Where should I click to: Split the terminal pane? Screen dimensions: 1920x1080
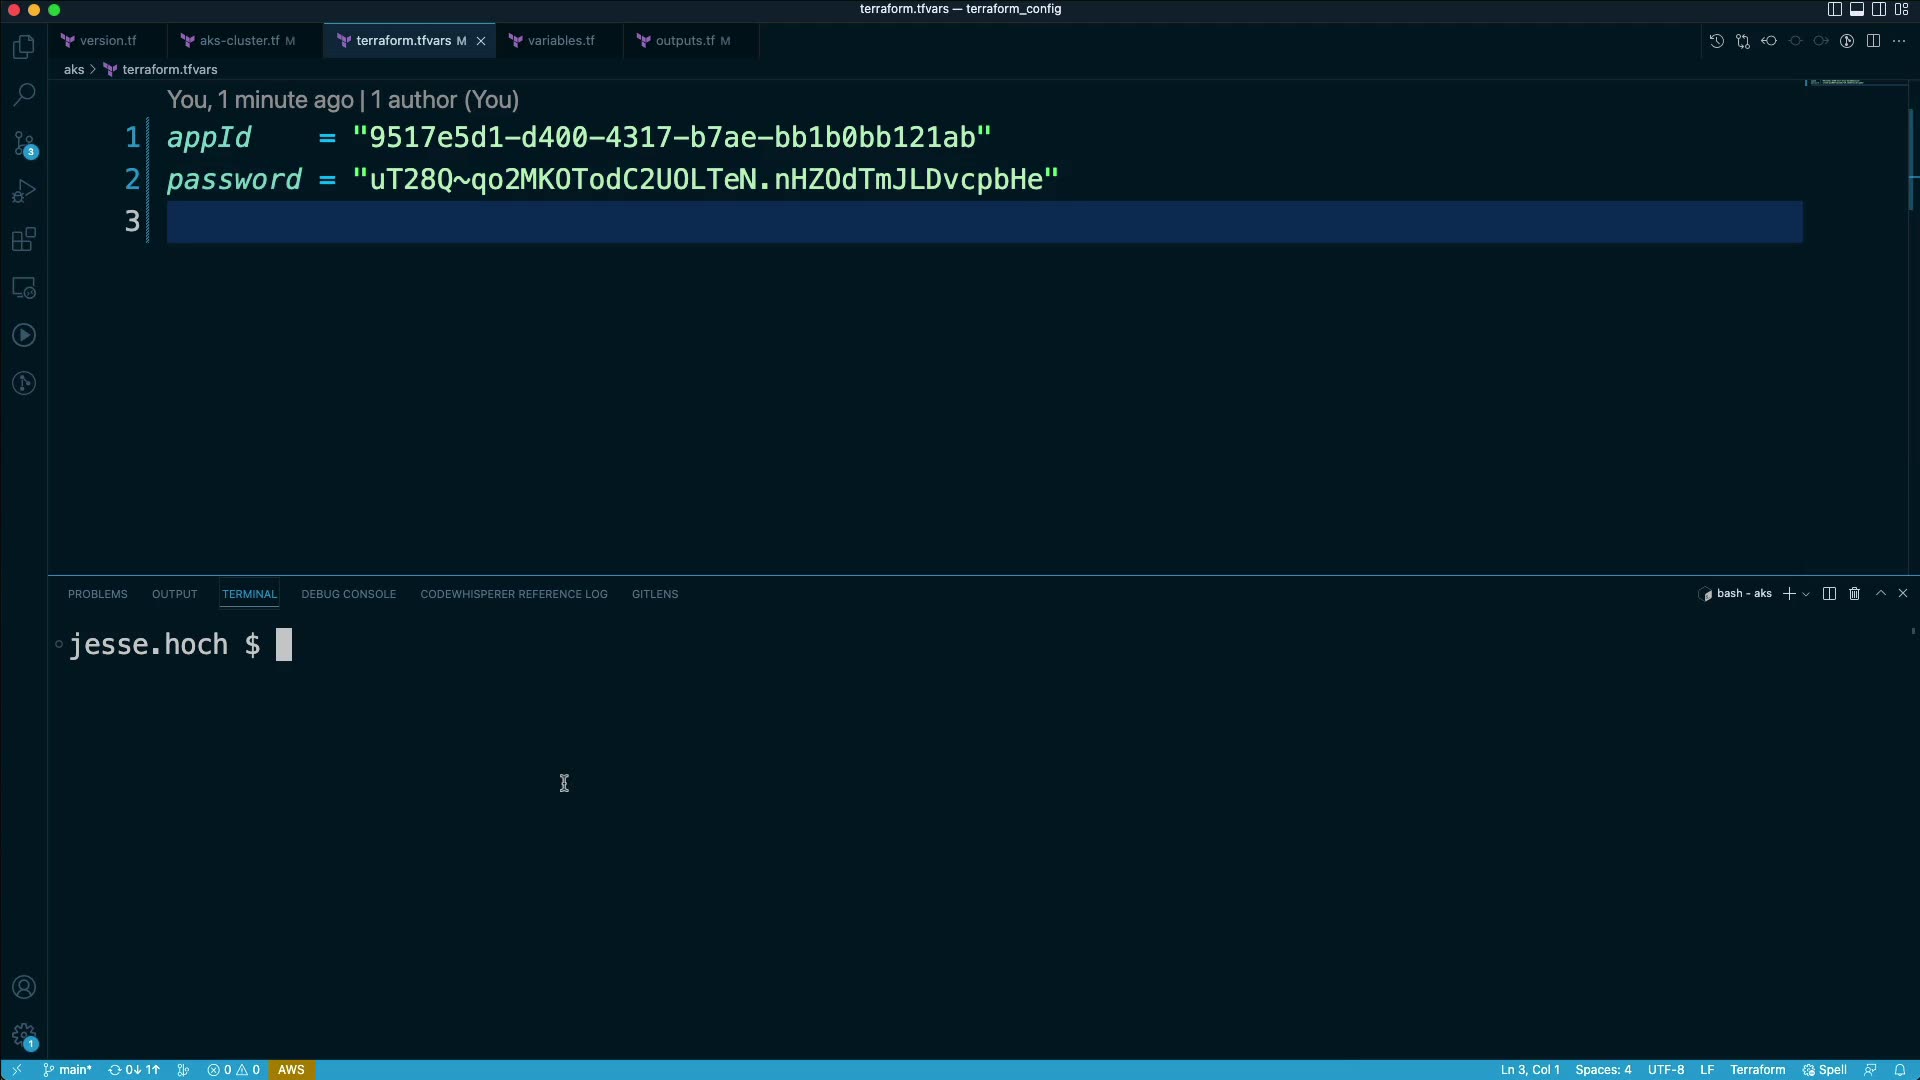click(x=1829, y=594)
